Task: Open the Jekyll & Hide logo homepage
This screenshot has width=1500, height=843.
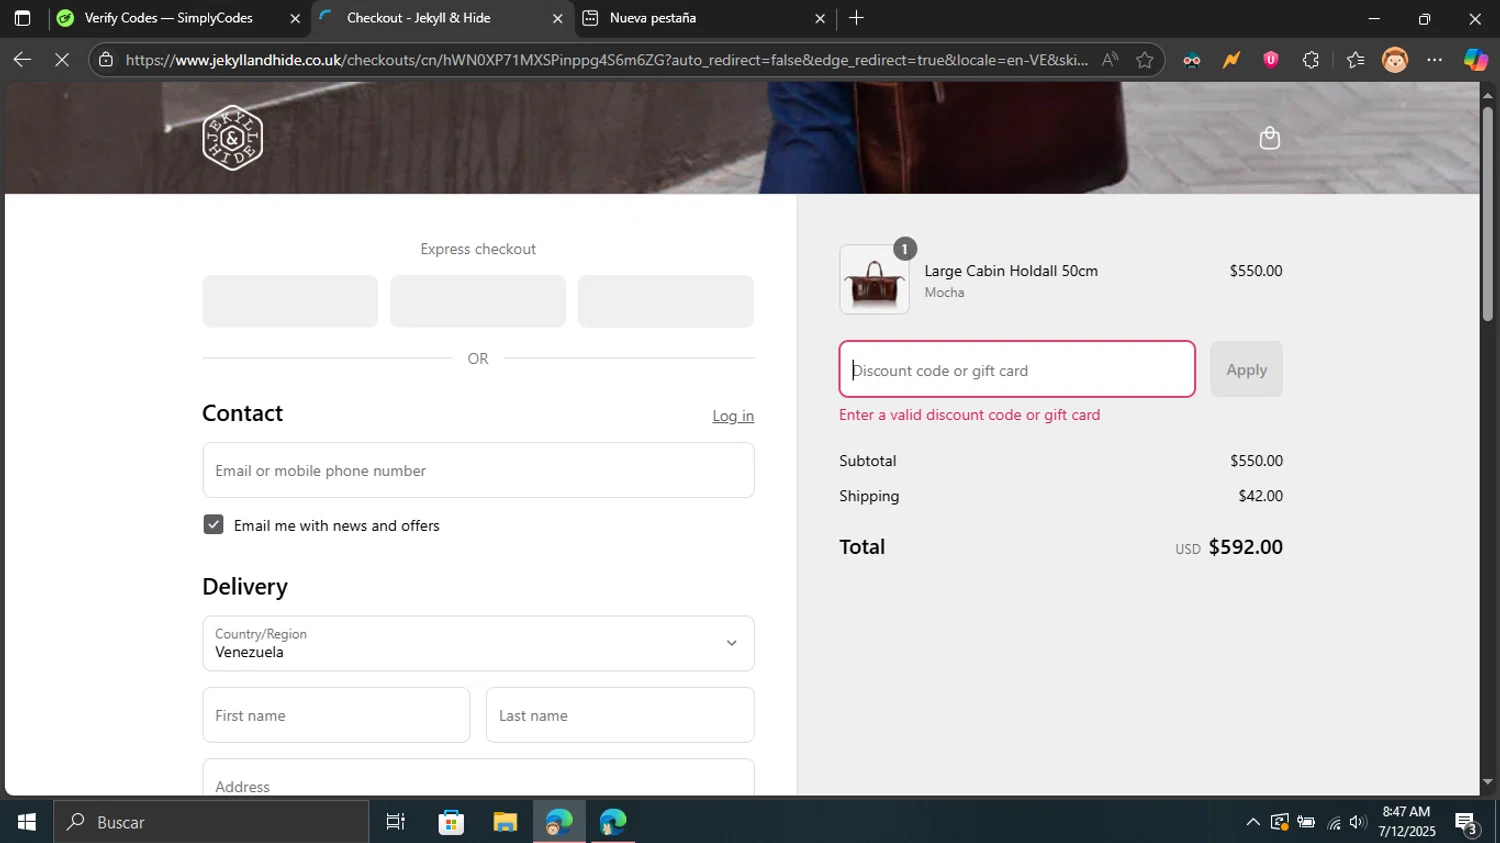Action: point(232,138)
